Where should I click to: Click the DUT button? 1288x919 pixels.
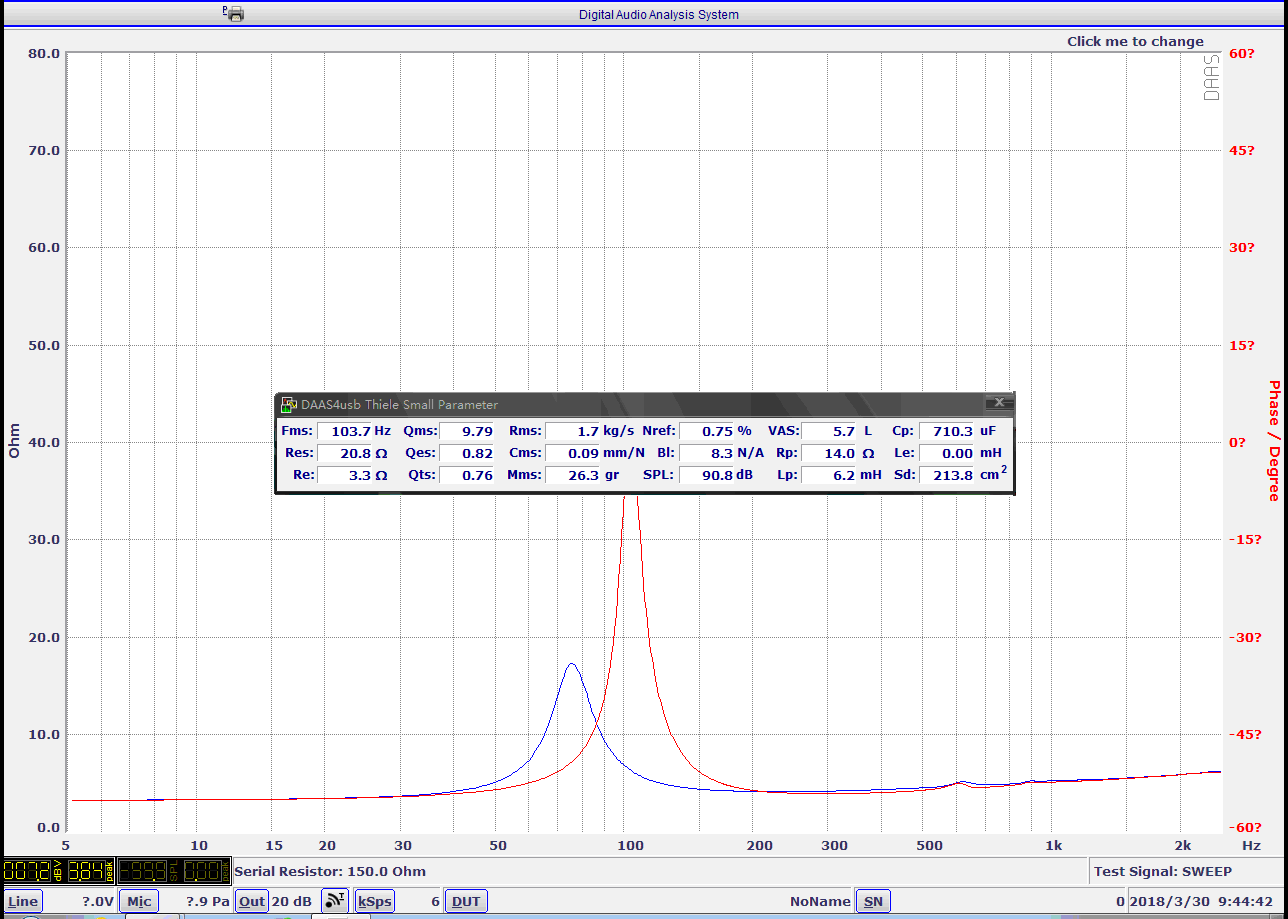point(465,901)
